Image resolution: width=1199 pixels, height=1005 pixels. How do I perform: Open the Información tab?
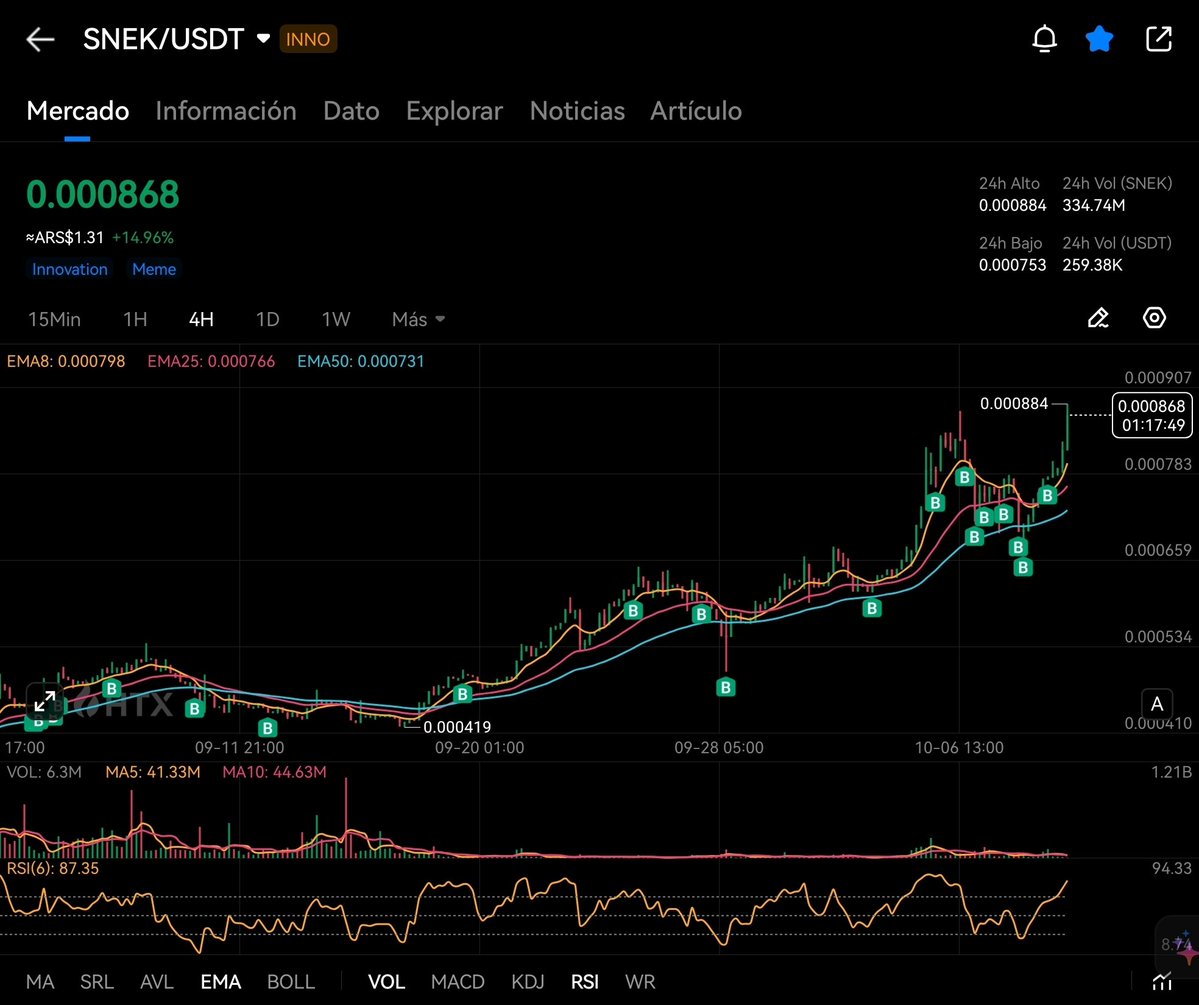[226, 111]
